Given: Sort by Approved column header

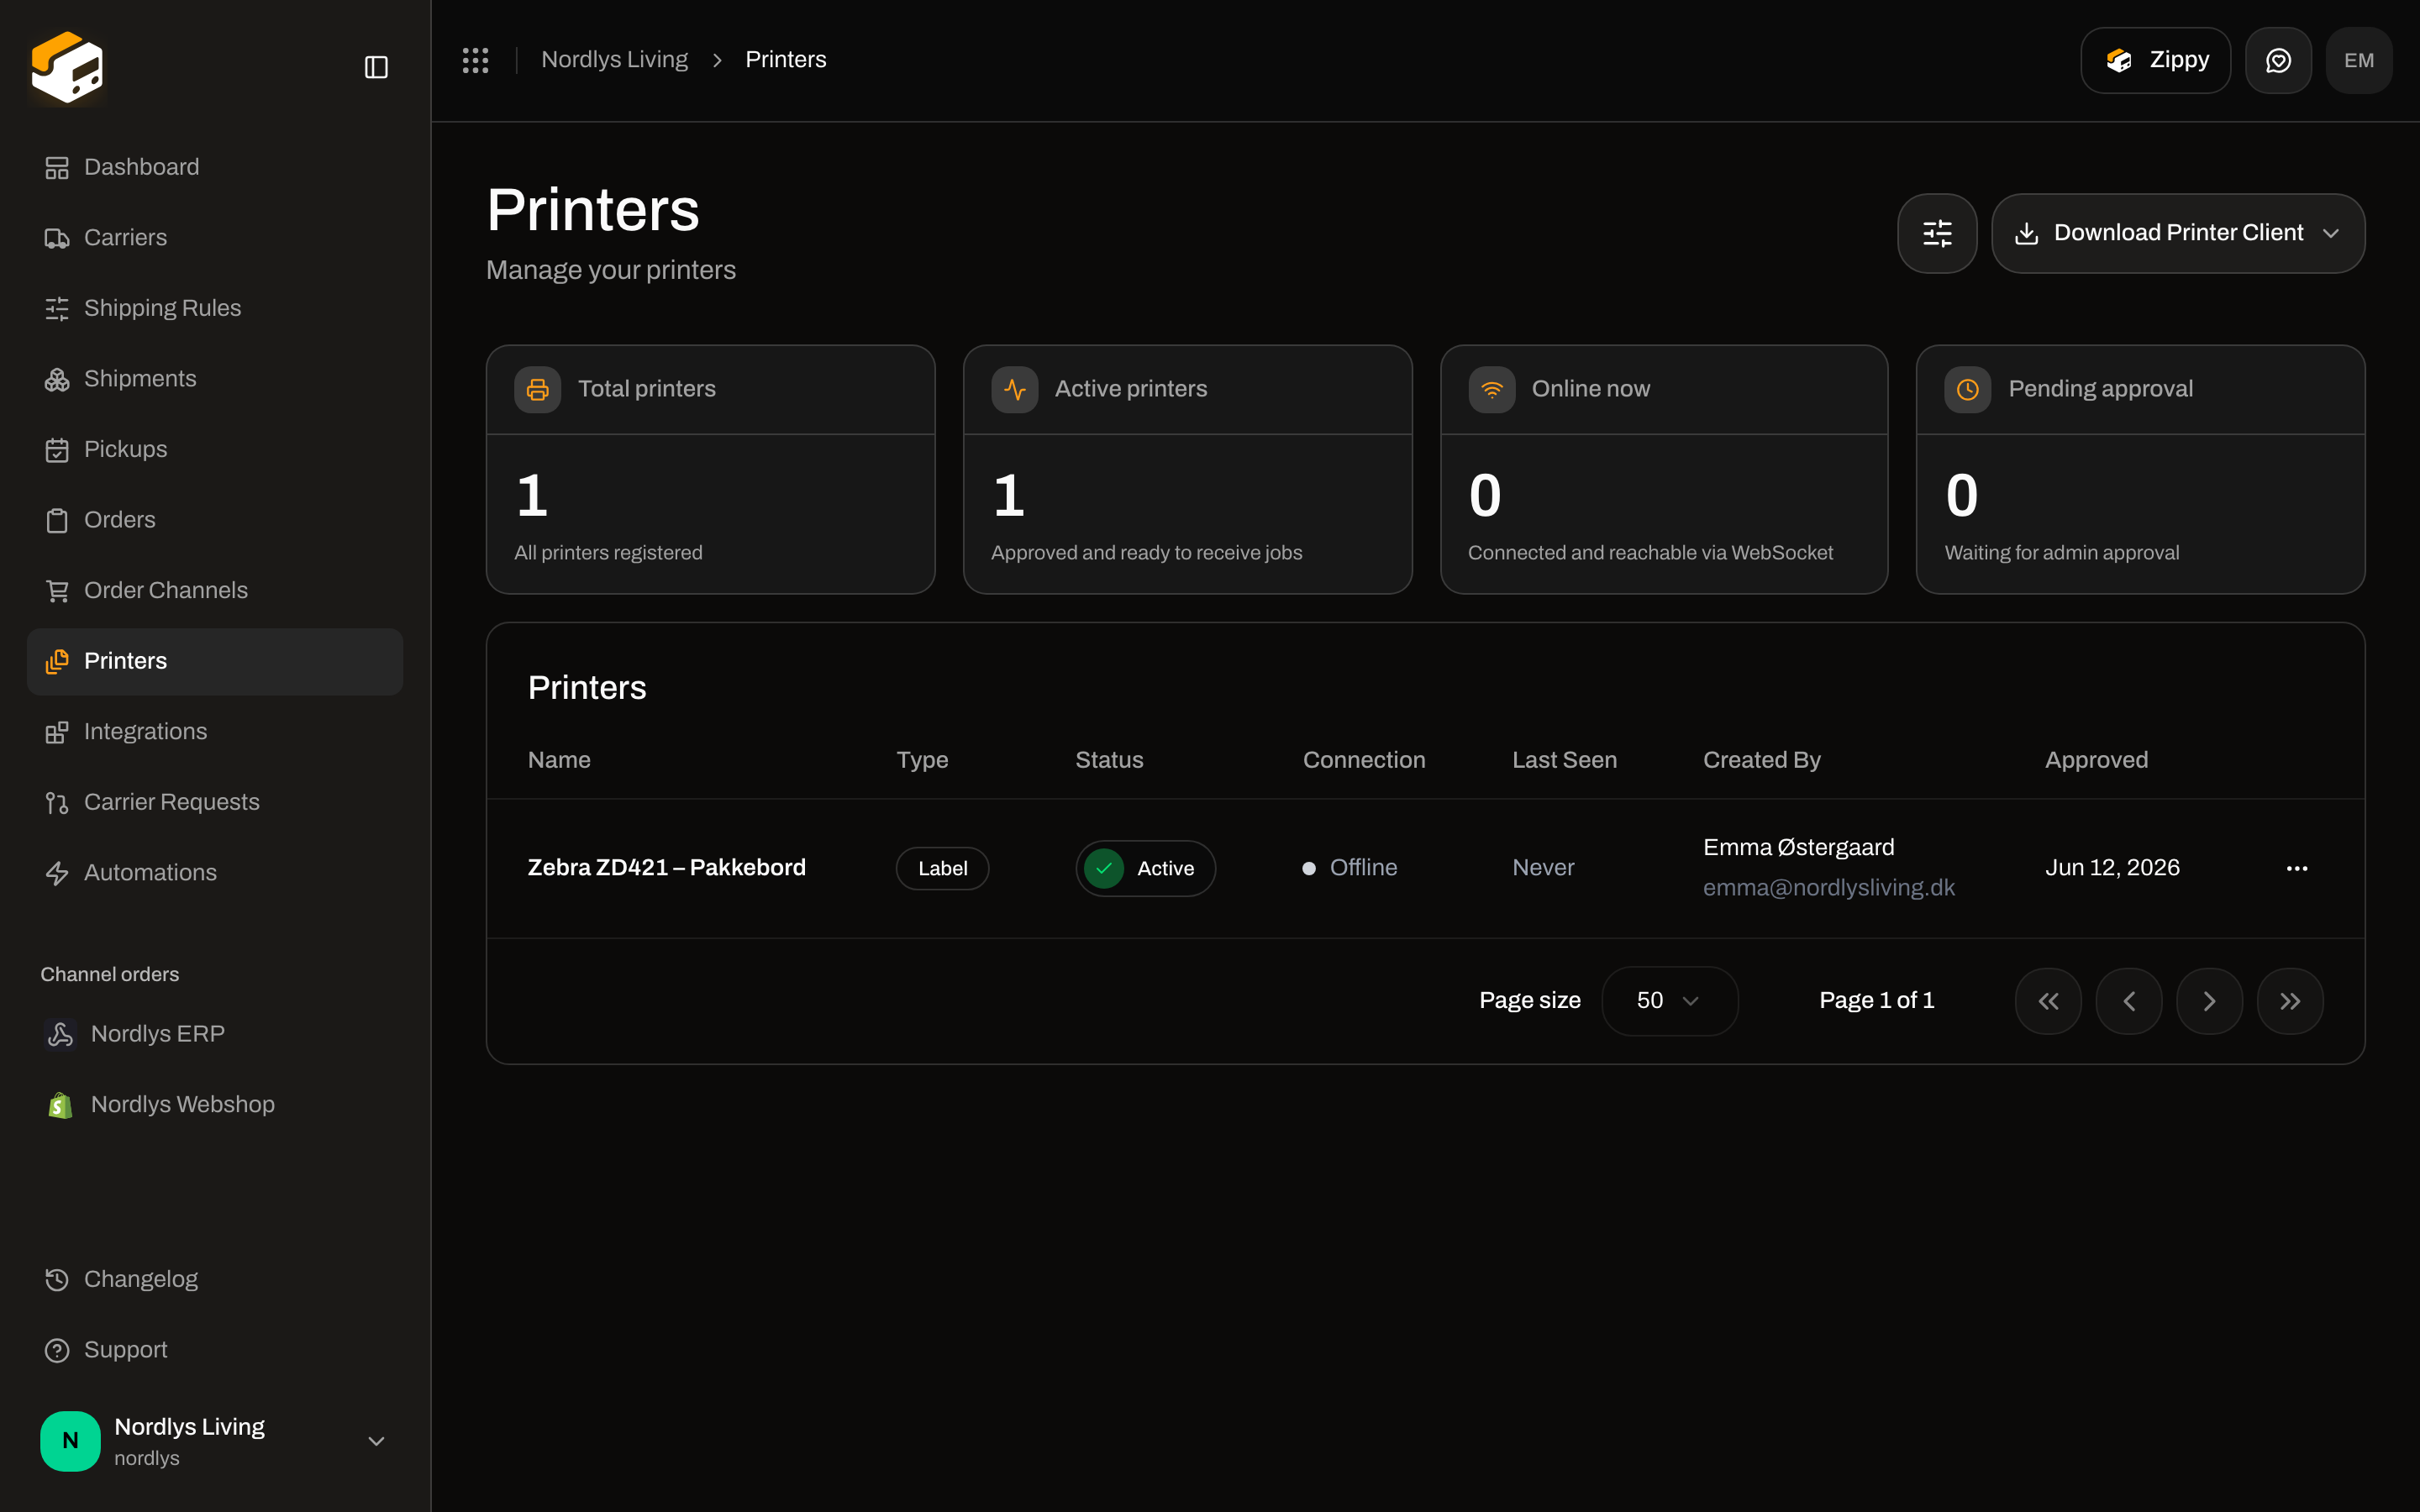Looking at the screenshot, I should [2096, 760].
